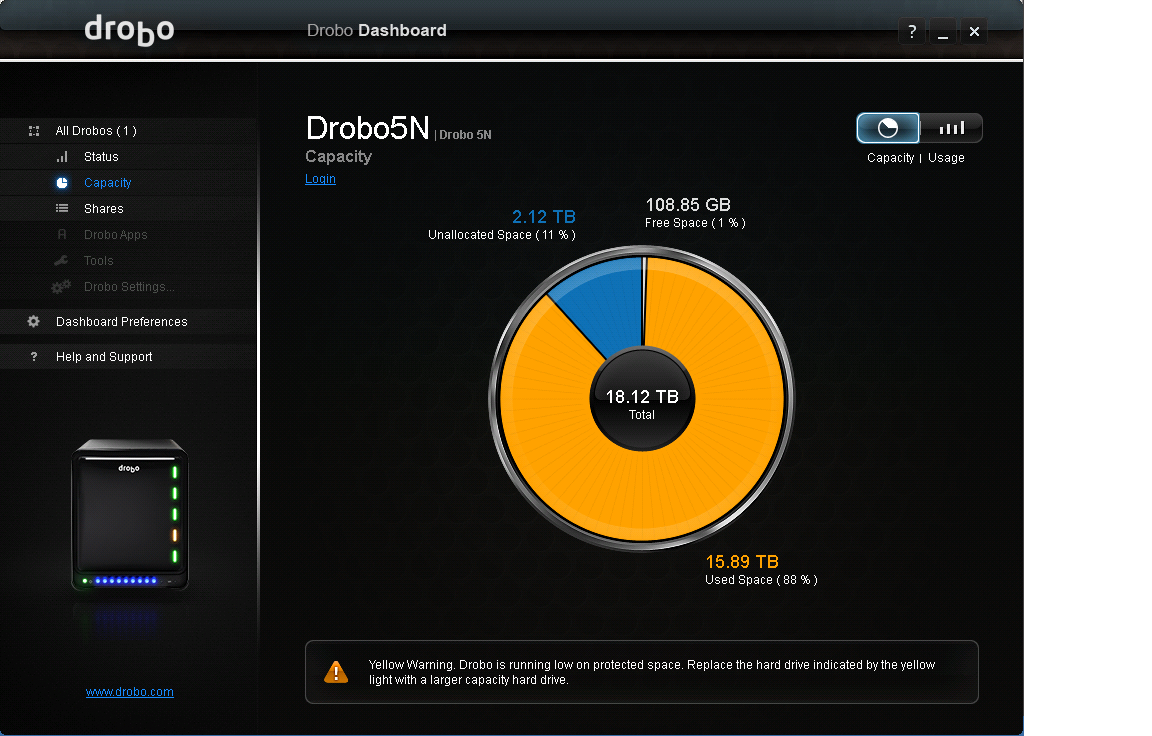This screenshot has height=736, width=1152.
Task: Click the Login link
Action: tap(320, 178)
